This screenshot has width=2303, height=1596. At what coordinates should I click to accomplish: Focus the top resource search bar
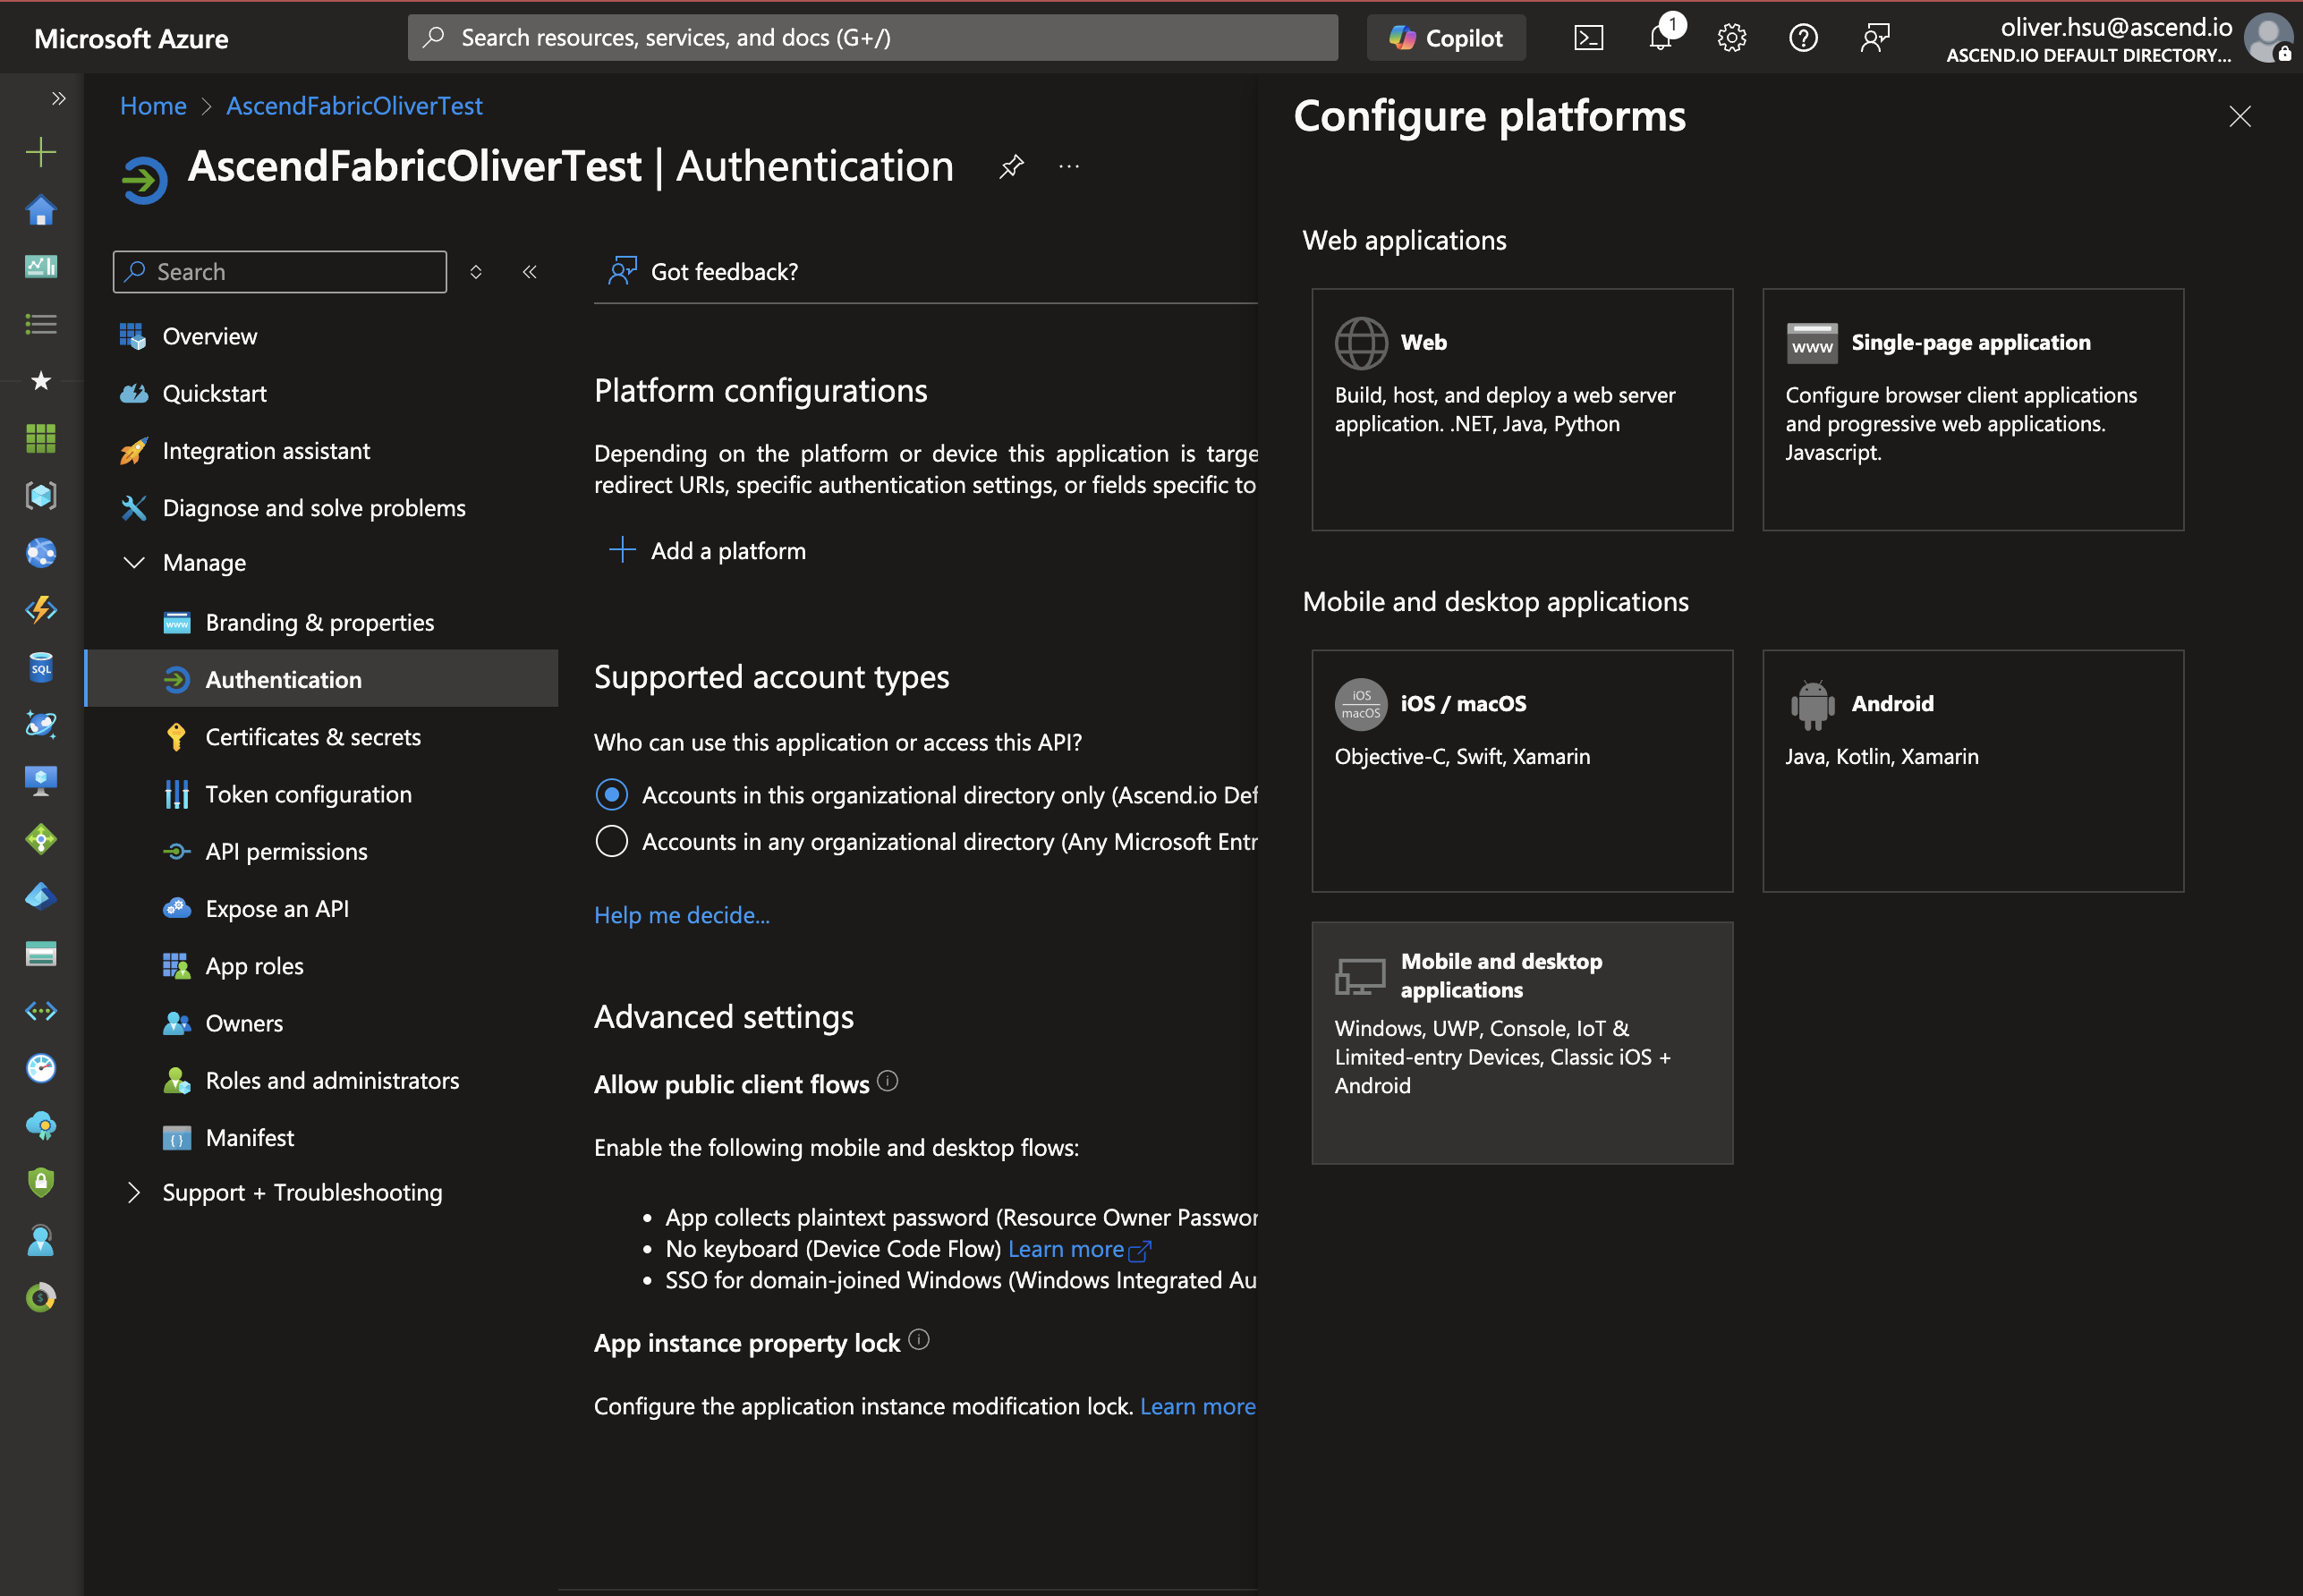(872, 38)
